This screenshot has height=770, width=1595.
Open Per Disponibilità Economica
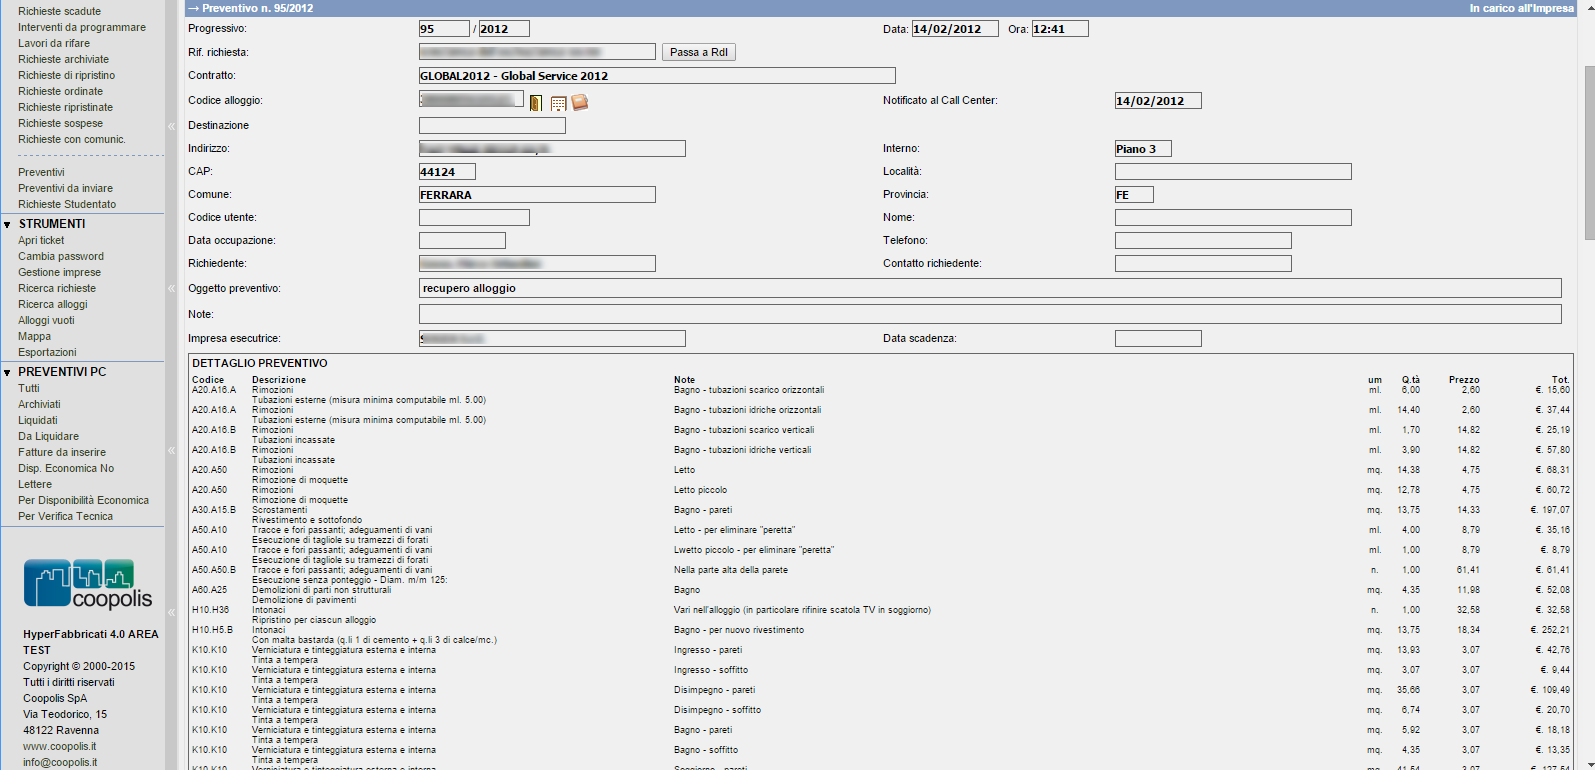click(83, 500)
